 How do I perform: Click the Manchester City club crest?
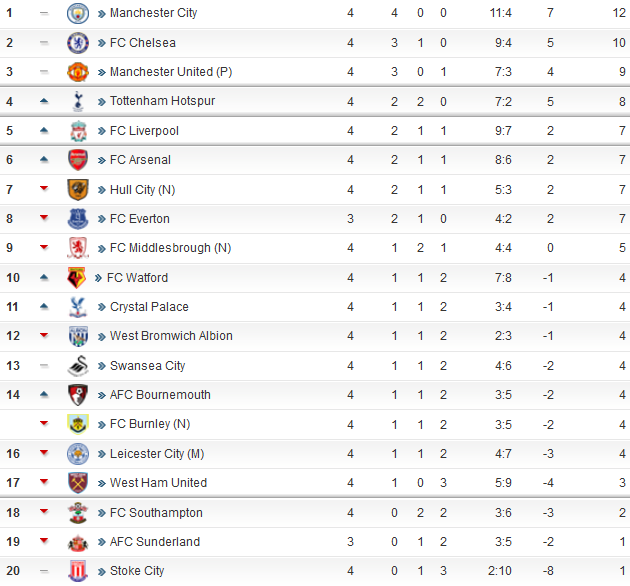[x=78, y=13]
